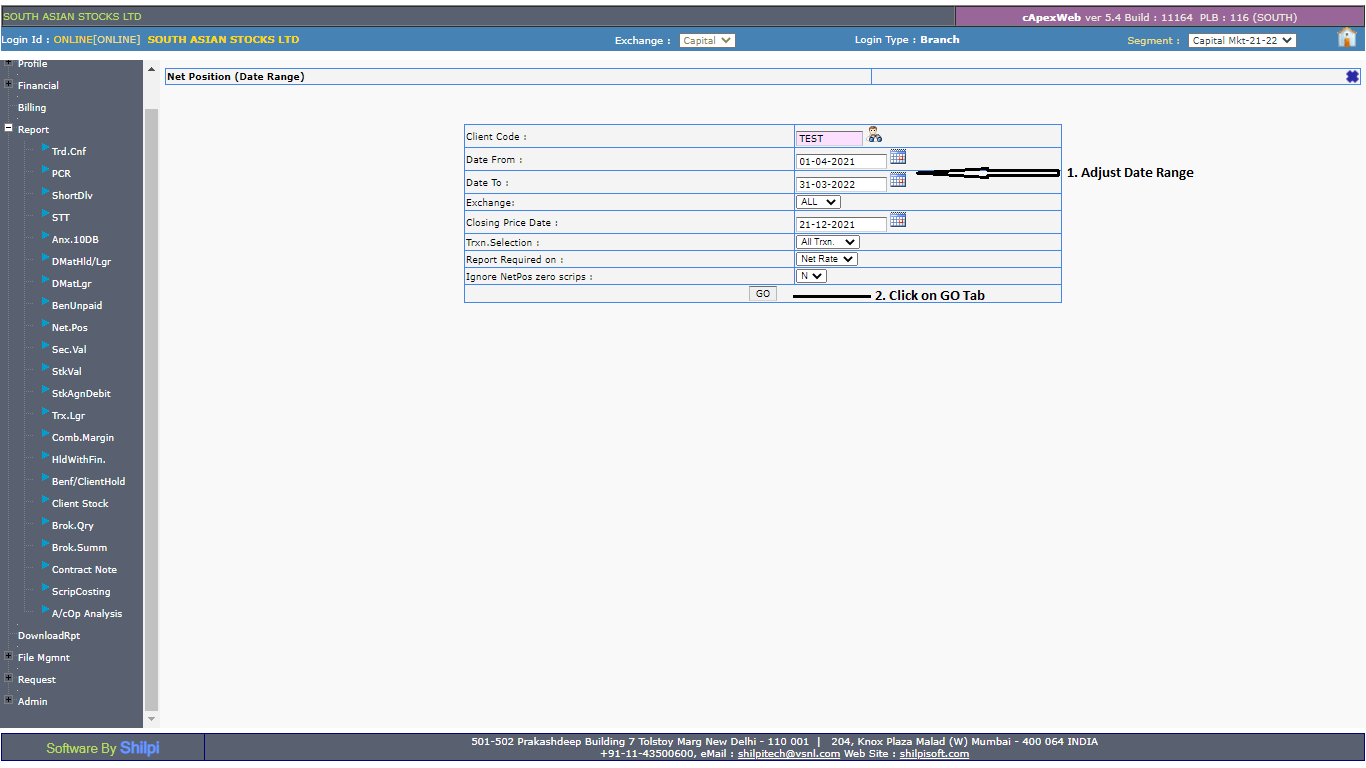
Task: Close the Net Position panel
Action: point(1352,77)
